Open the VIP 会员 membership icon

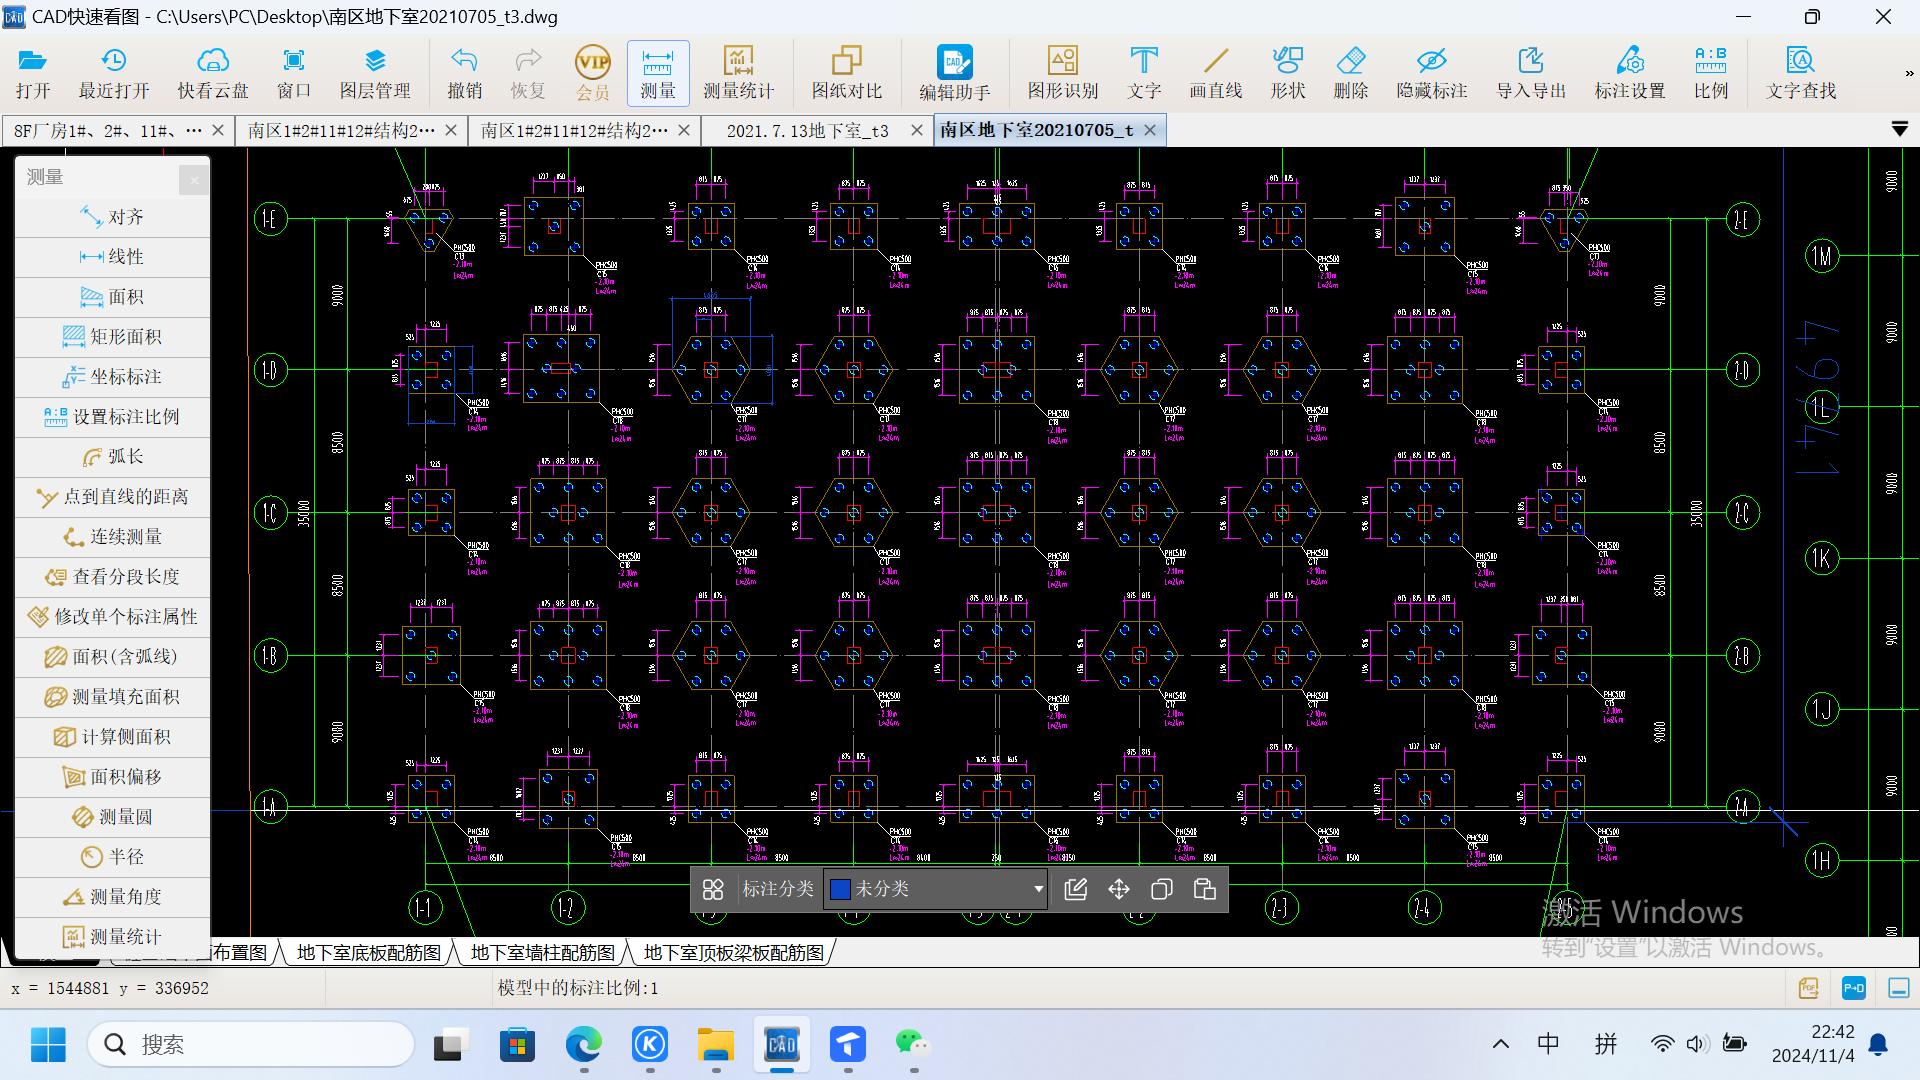pos(593,73)
